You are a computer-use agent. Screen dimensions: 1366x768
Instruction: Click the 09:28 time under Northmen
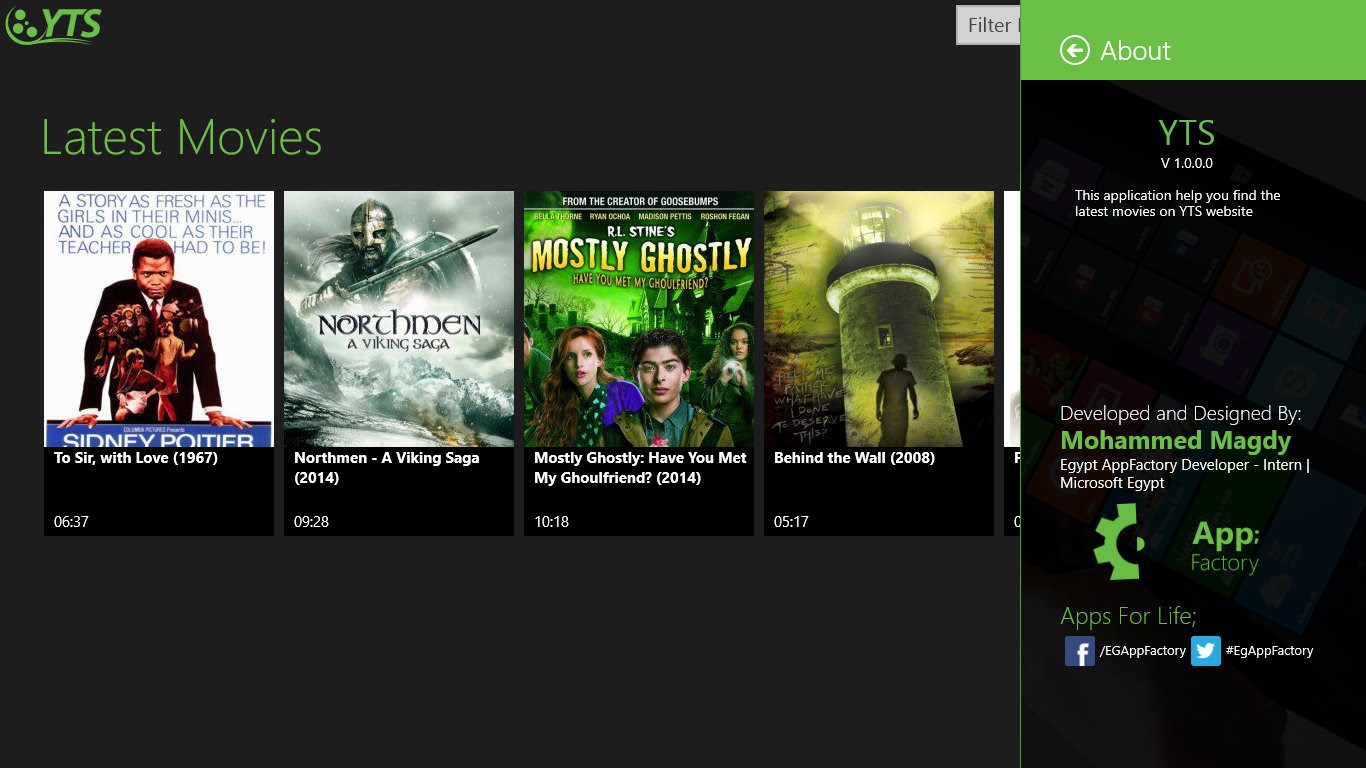(x=311, y=522)
